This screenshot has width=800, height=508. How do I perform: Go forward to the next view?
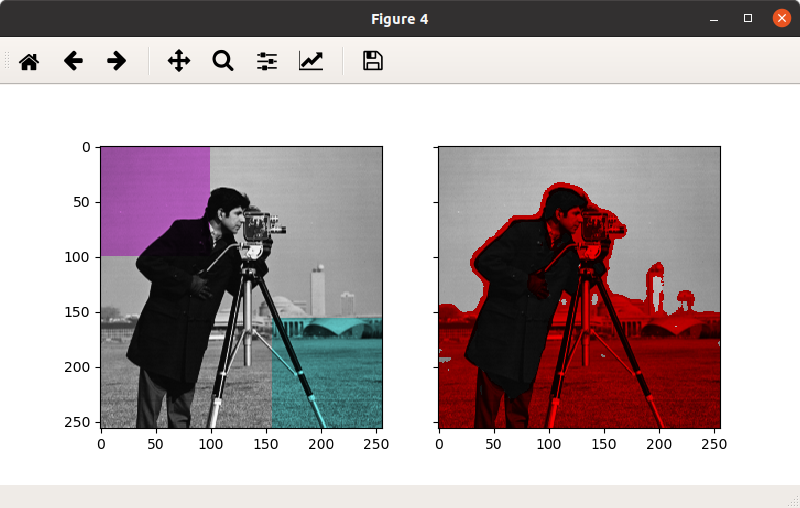tap(116, 61)
